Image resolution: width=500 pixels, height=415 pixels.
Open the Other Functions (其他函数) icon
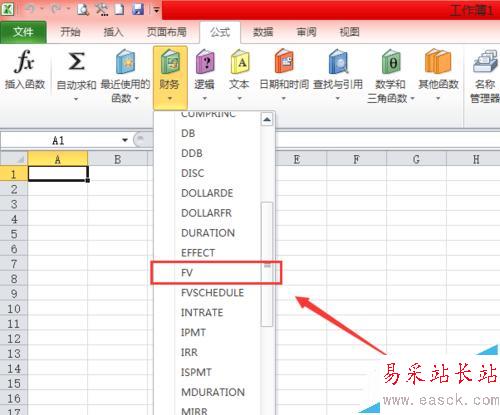pos(438,61)
